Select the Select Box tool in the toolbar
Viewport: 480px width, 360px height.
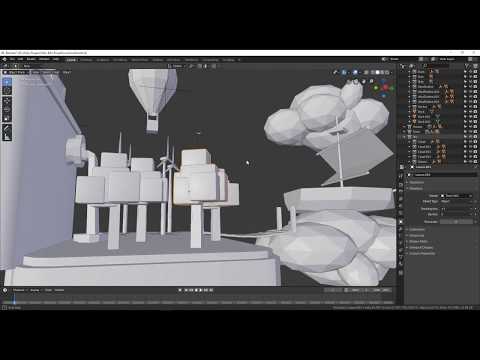(x=7, y=82)
